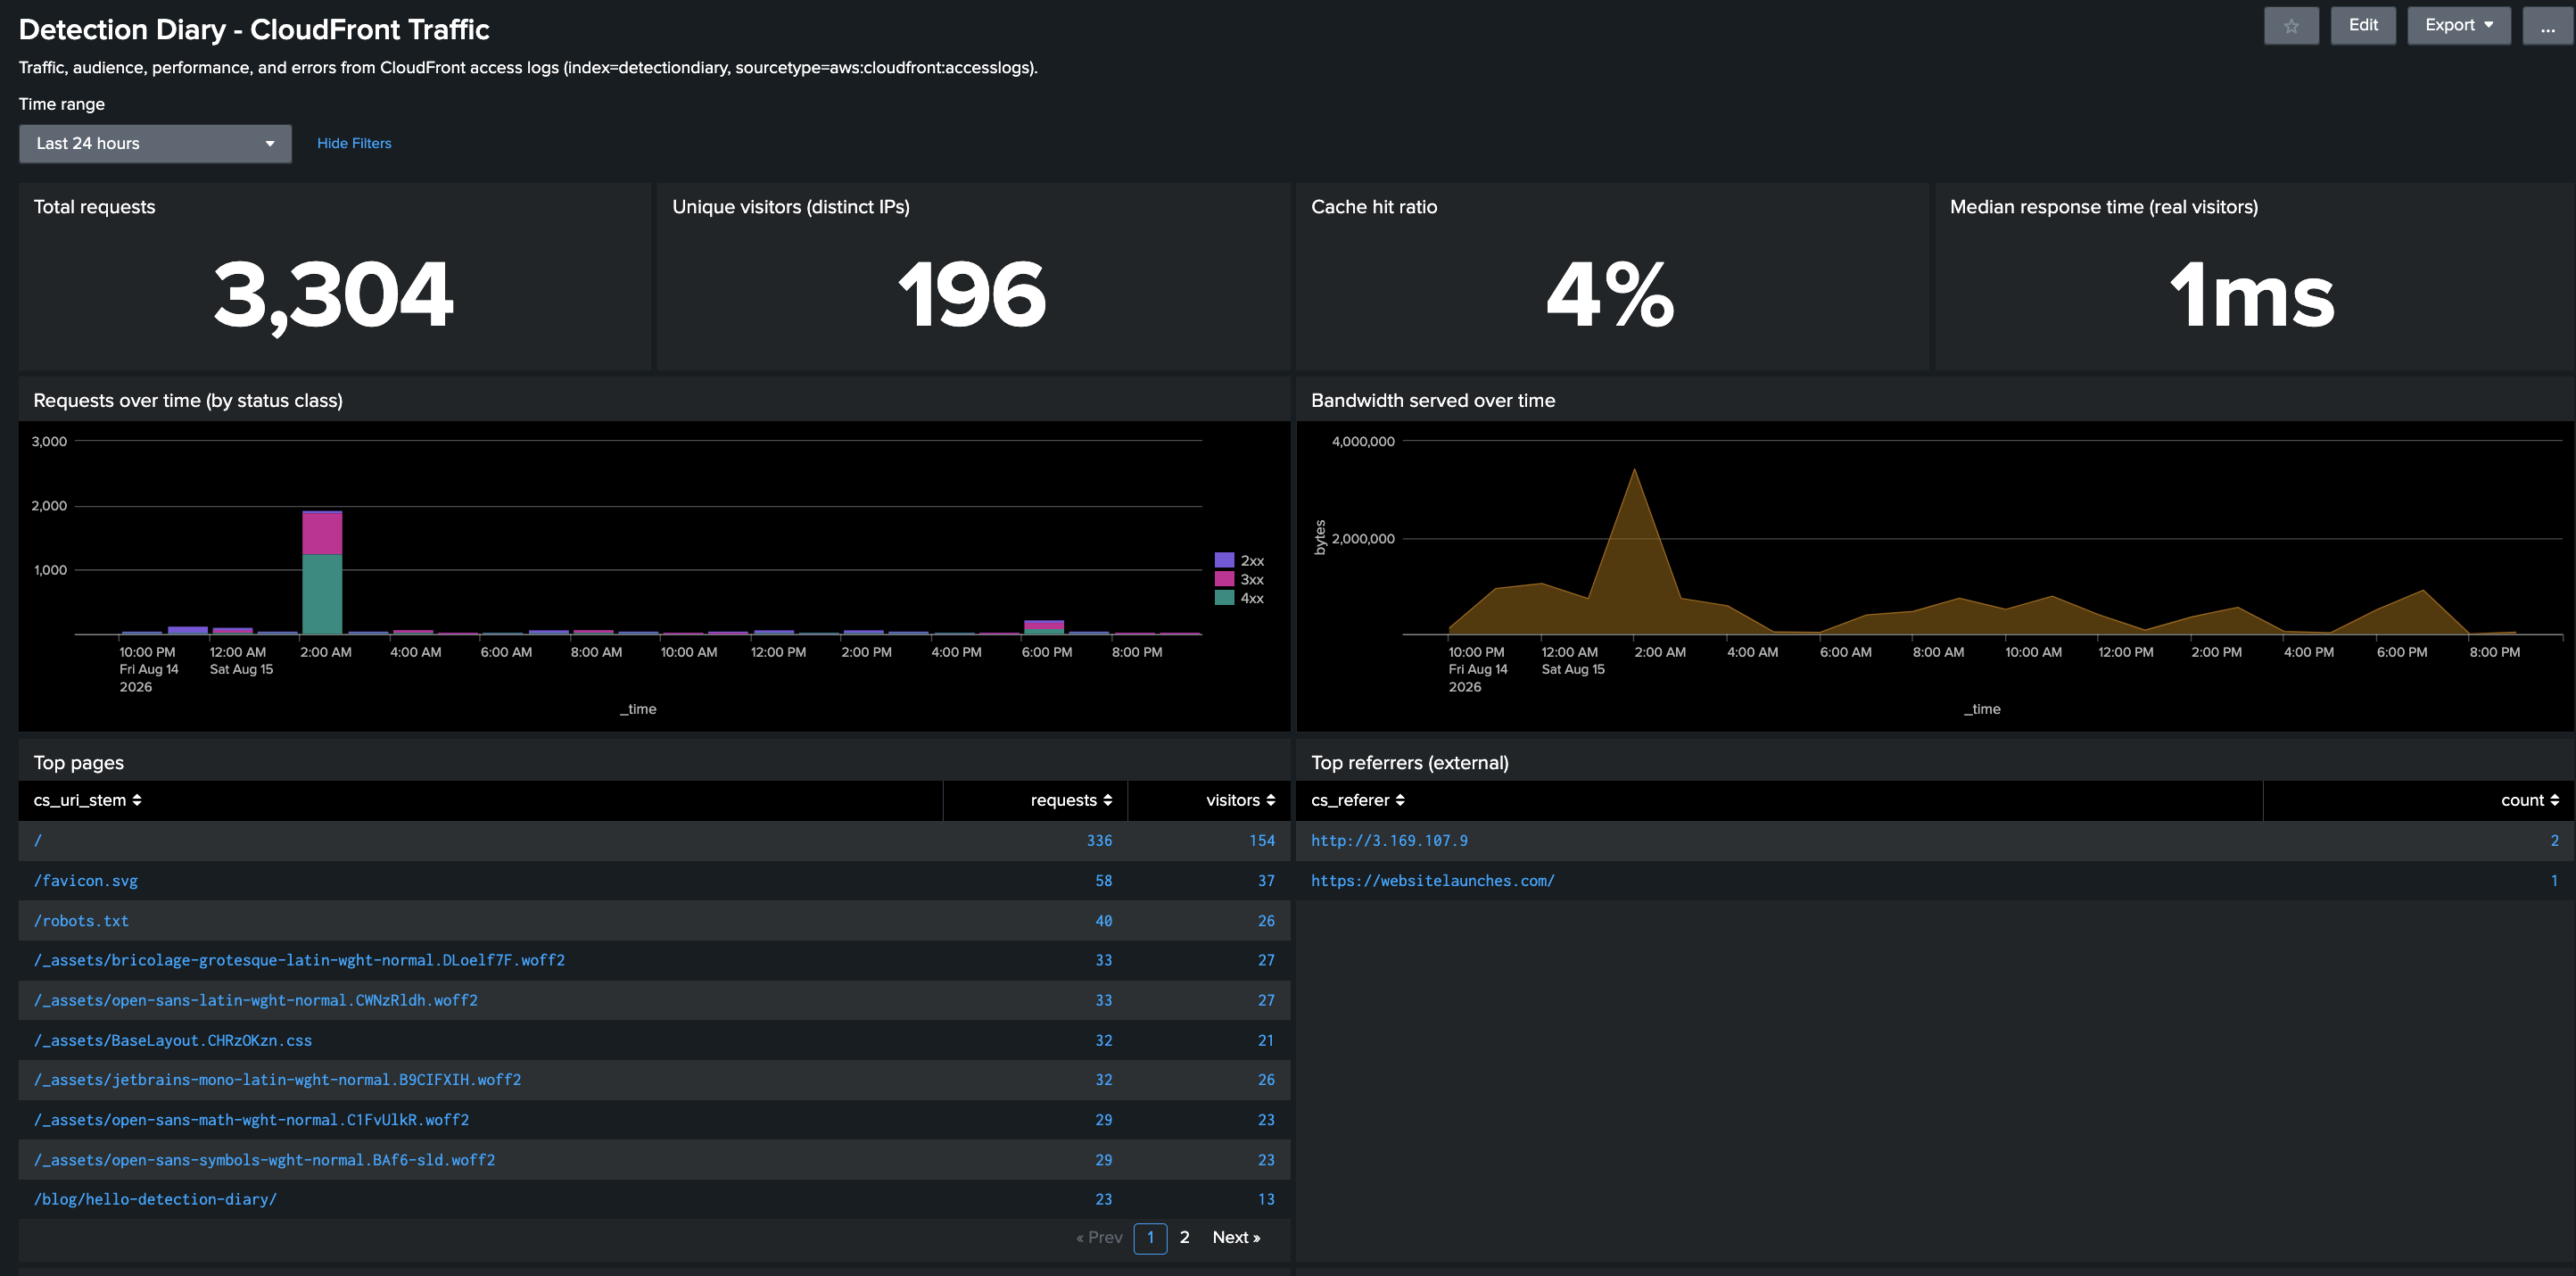Sort referrers by count column

2530,800
